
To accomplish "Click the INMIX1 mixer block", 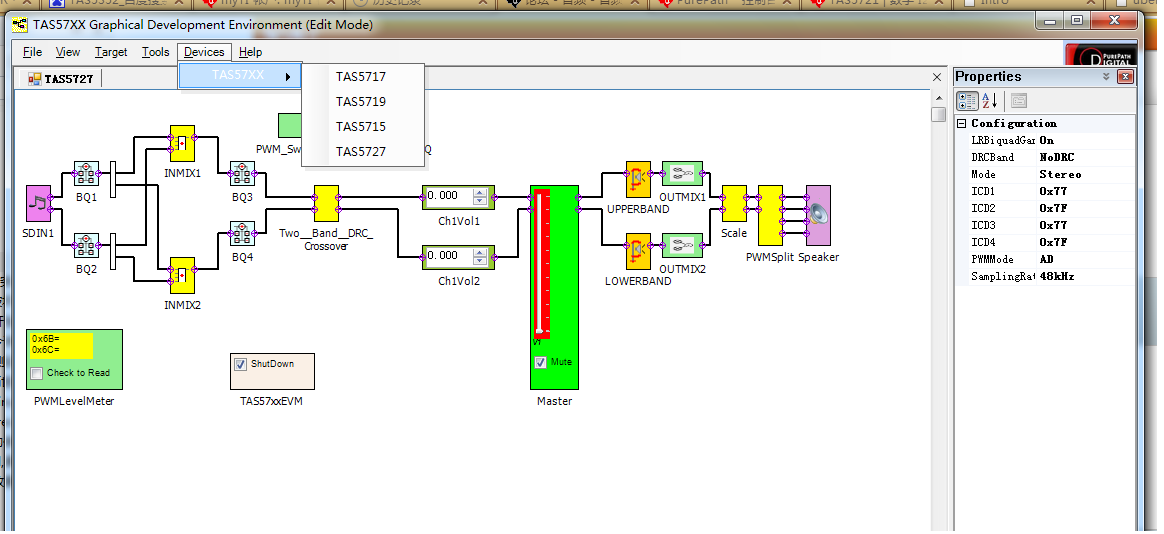I will 183,143.
